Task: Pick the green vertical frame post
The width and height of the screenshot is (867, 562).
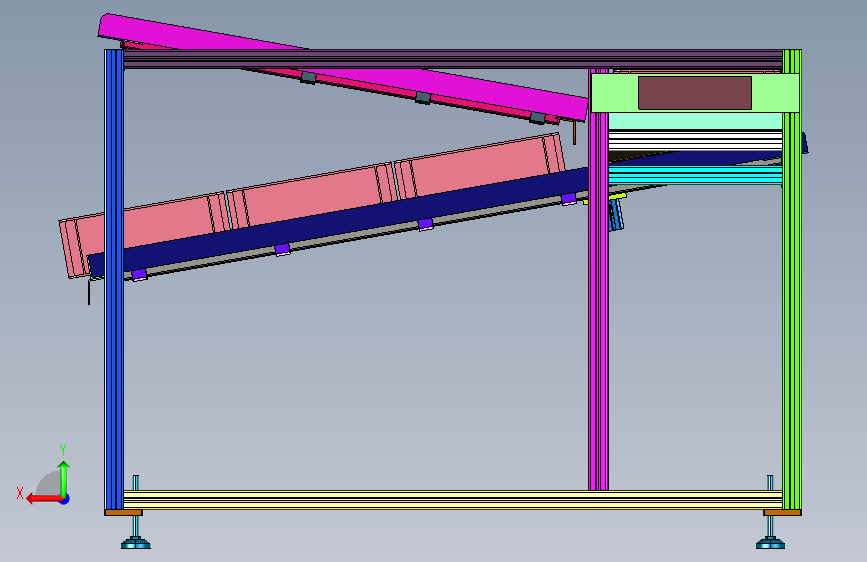Action: (792, 279)
